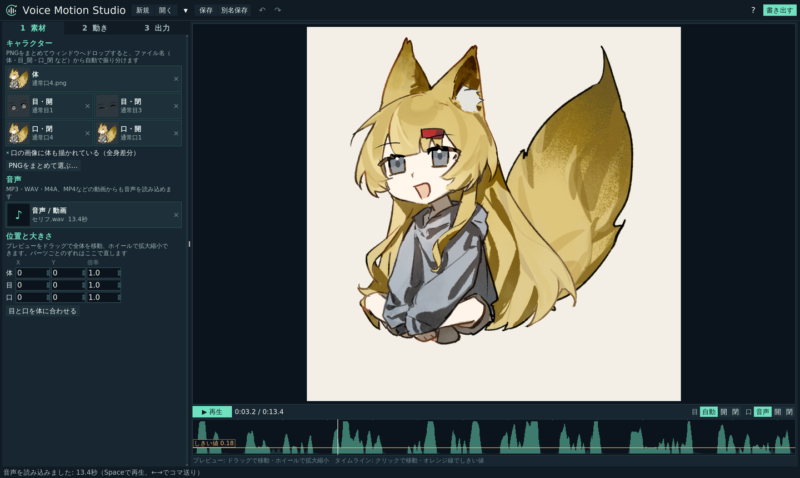The height and width of the screenshot is (478, 800).
Task: Click the mouth (口) X position field
Action: point(33,297)
